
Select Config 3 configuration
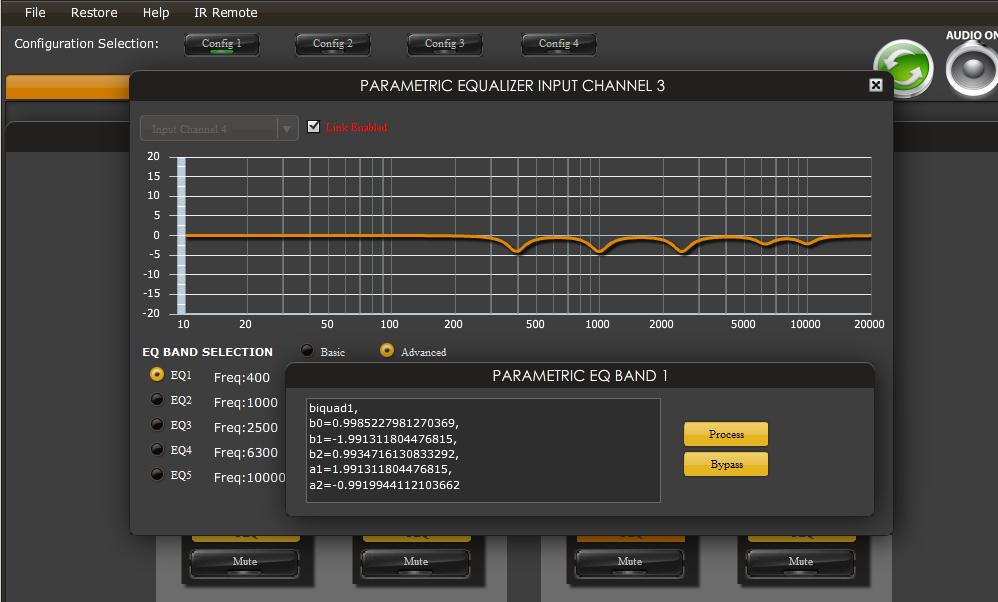tap(444, 44)
